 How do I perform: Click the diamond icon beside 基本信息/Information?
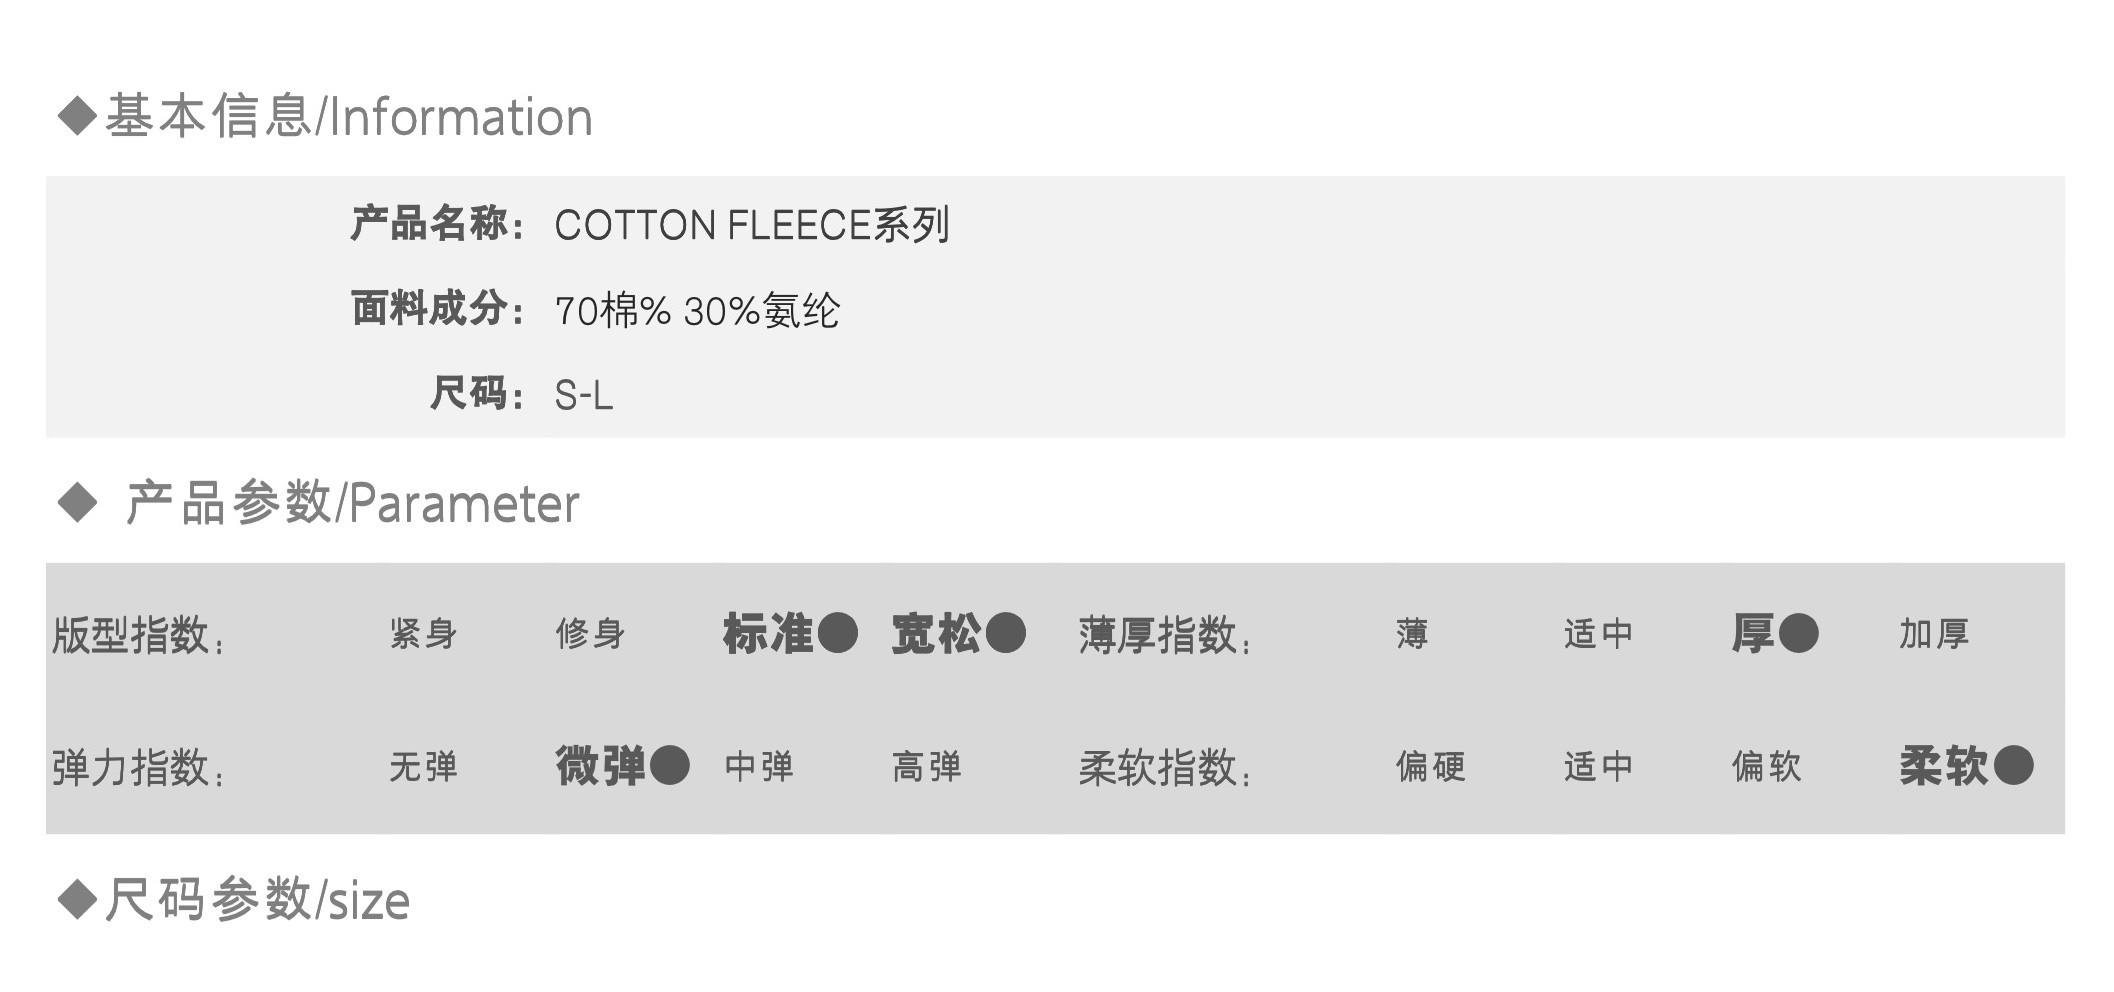(x=77, y=116)
